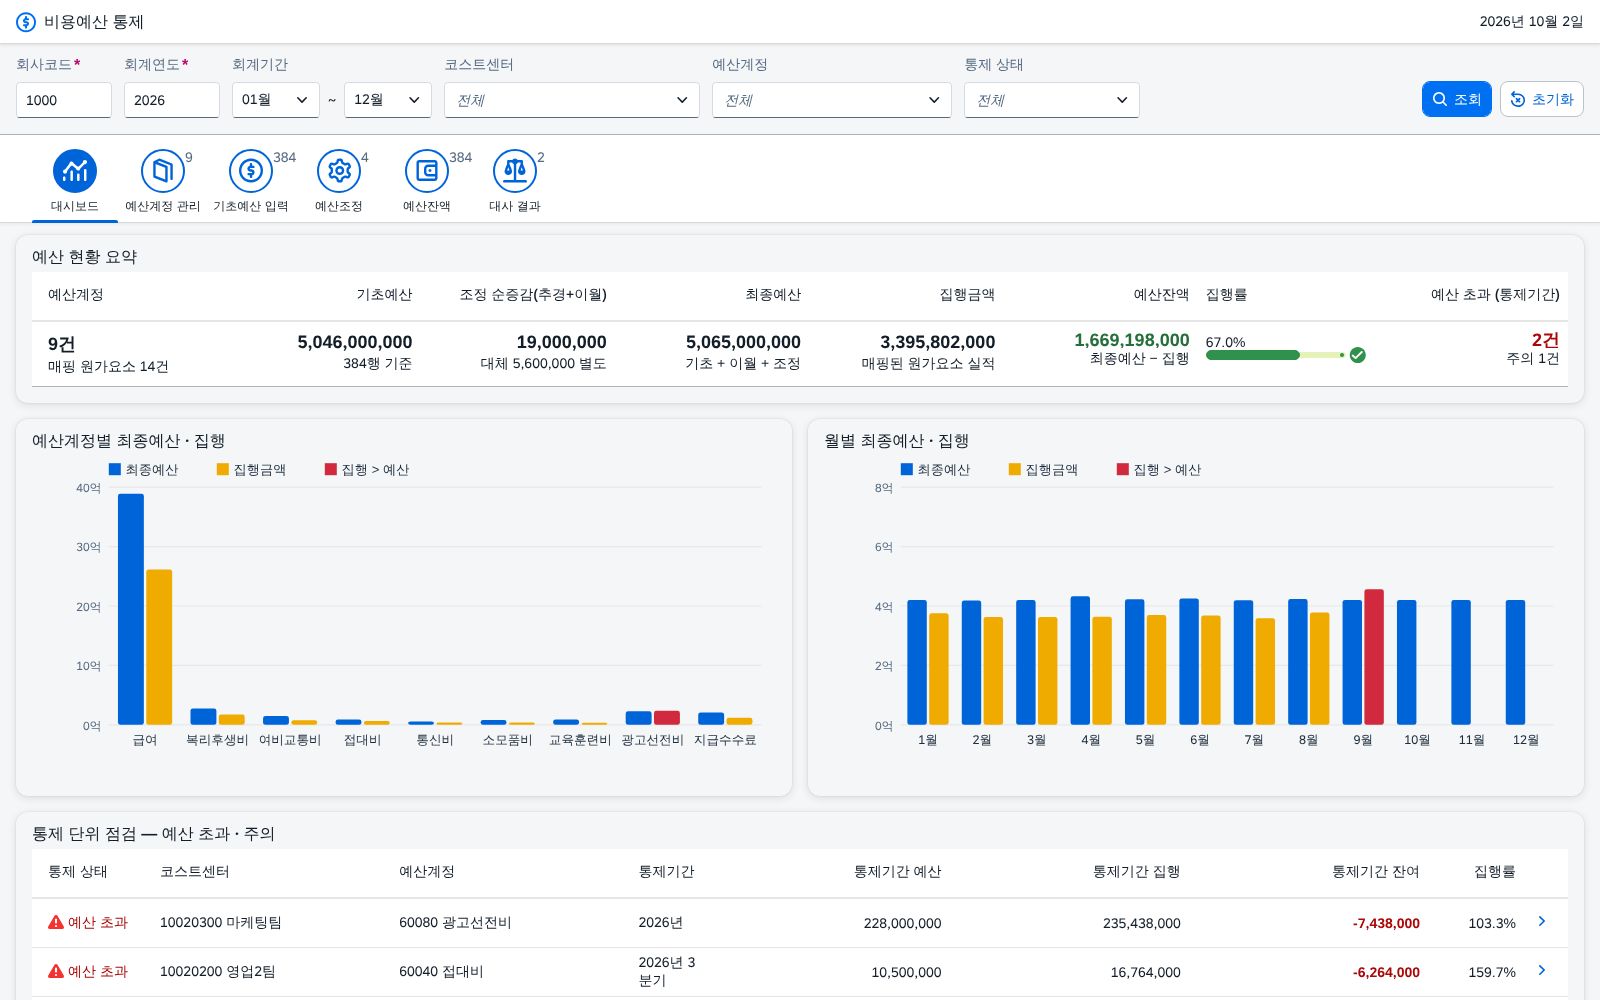
Task: Click the 회사코드 input field
Action: point(64,100)
